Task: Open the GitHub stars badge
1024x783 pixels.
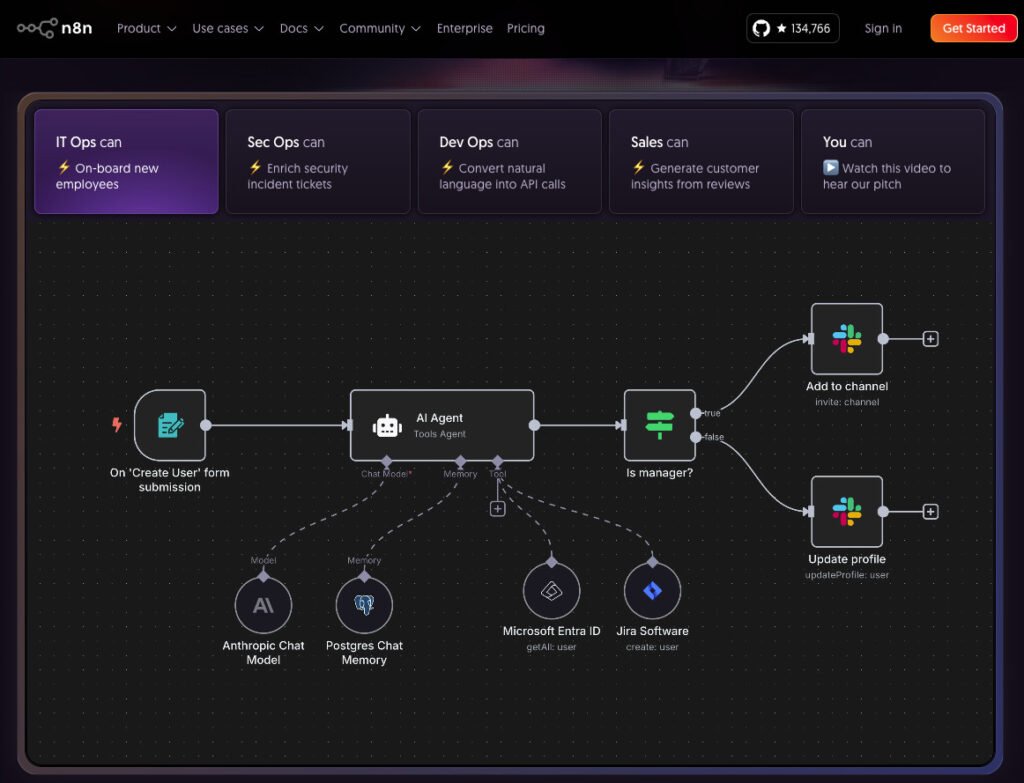Action: (x=792, y=28)
